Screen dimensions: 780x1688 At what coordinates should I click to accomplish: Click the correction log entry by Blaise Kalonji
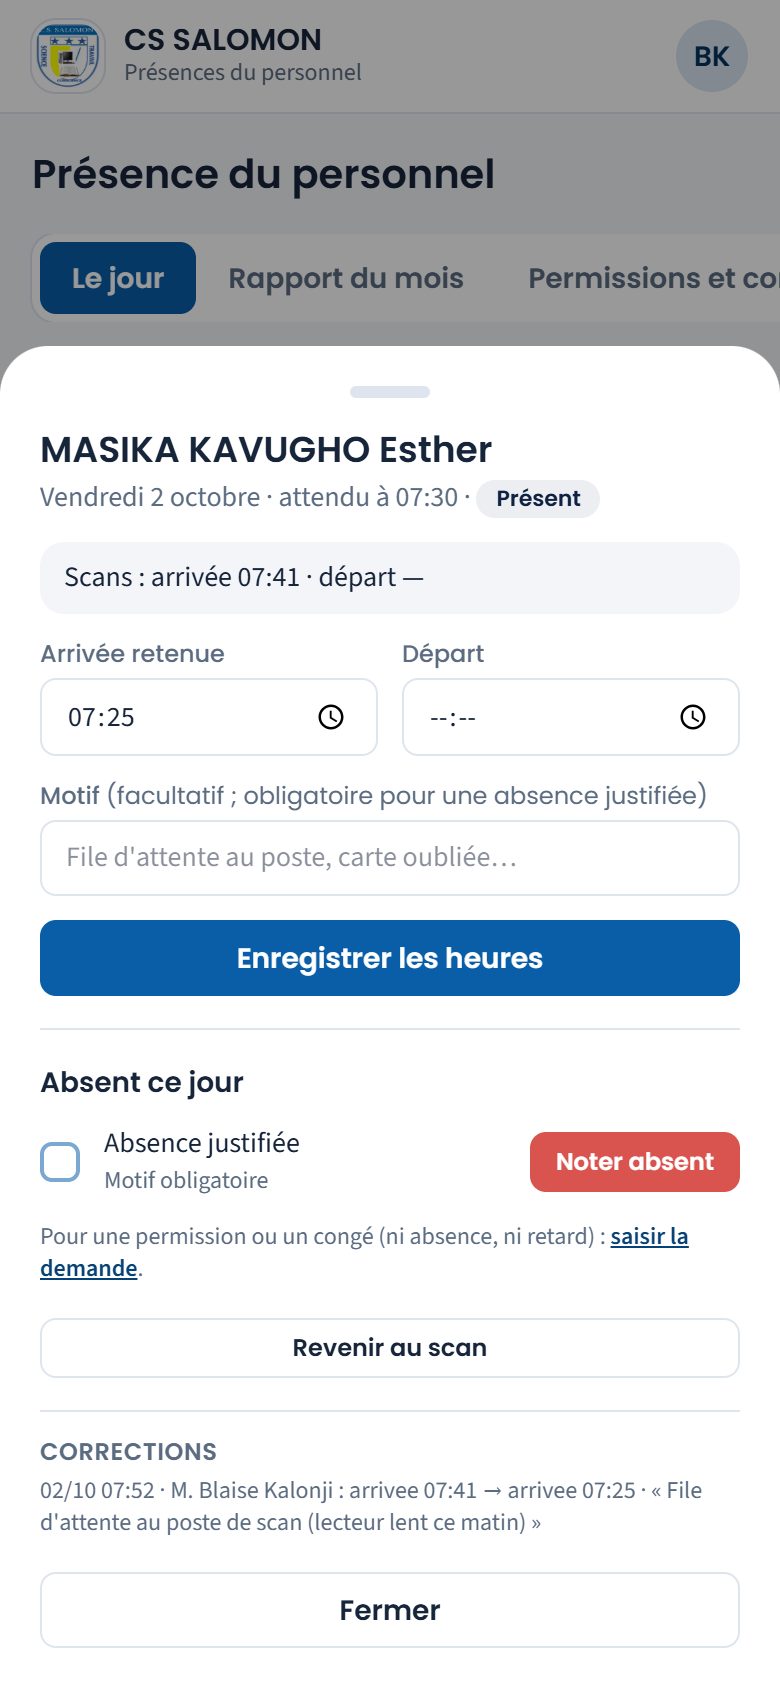371,1506
